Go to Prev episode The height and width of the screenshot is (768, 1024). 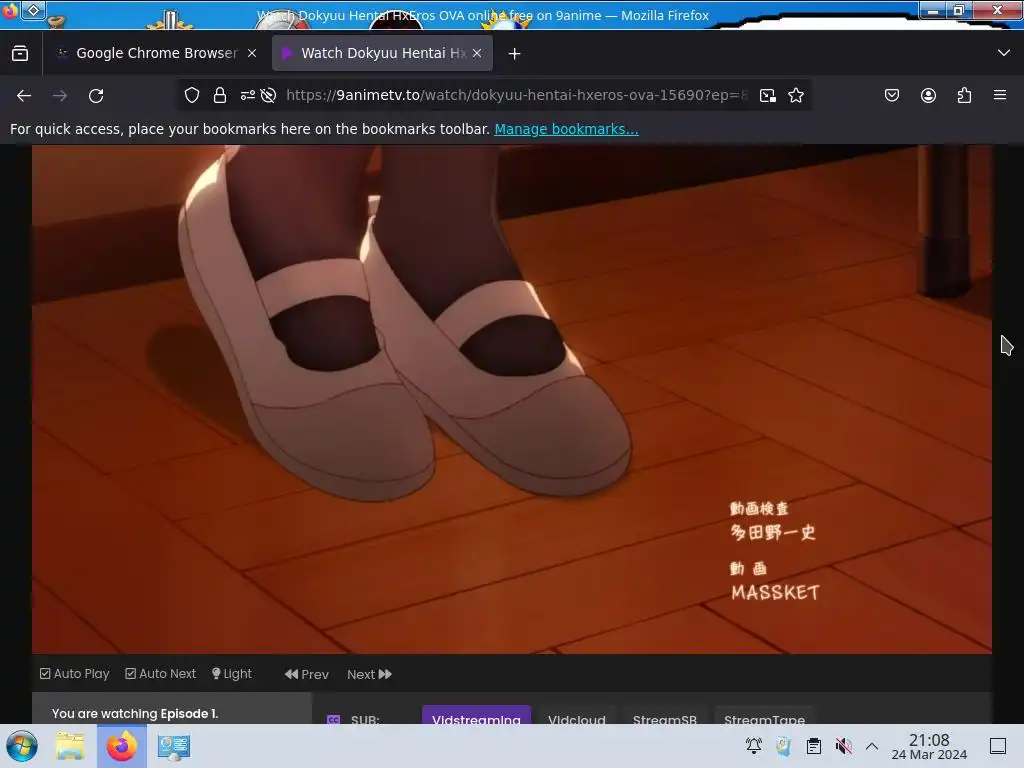click(x=307, y=675)
